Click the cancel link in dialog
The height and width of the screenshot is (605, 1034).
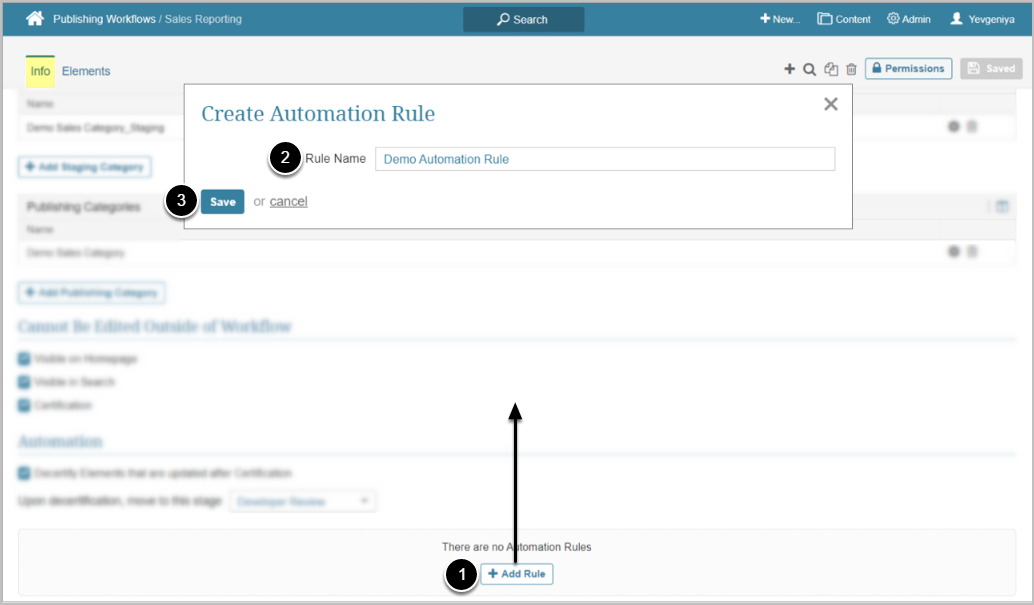(x=288, y=201)
